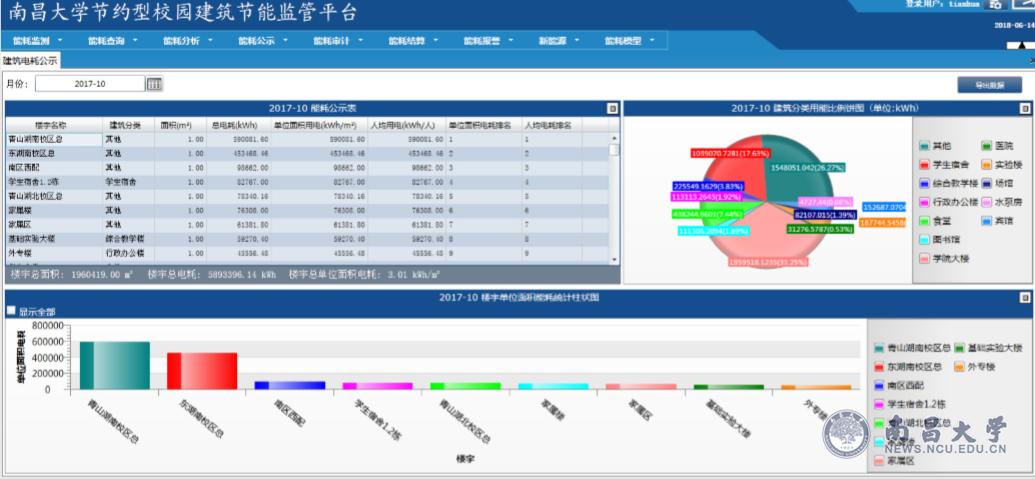Image resolution: width=1035 pixels, height=479 pixels.
Task: Click the user settings icon near login name
Action: click(x=994, y=4)
